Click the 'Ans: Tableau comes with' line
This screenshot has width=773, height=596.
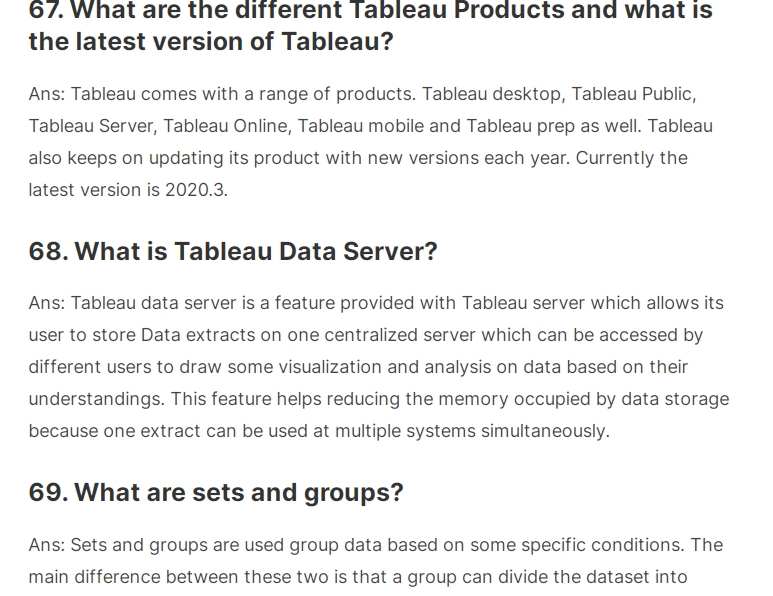coord(362,94)
